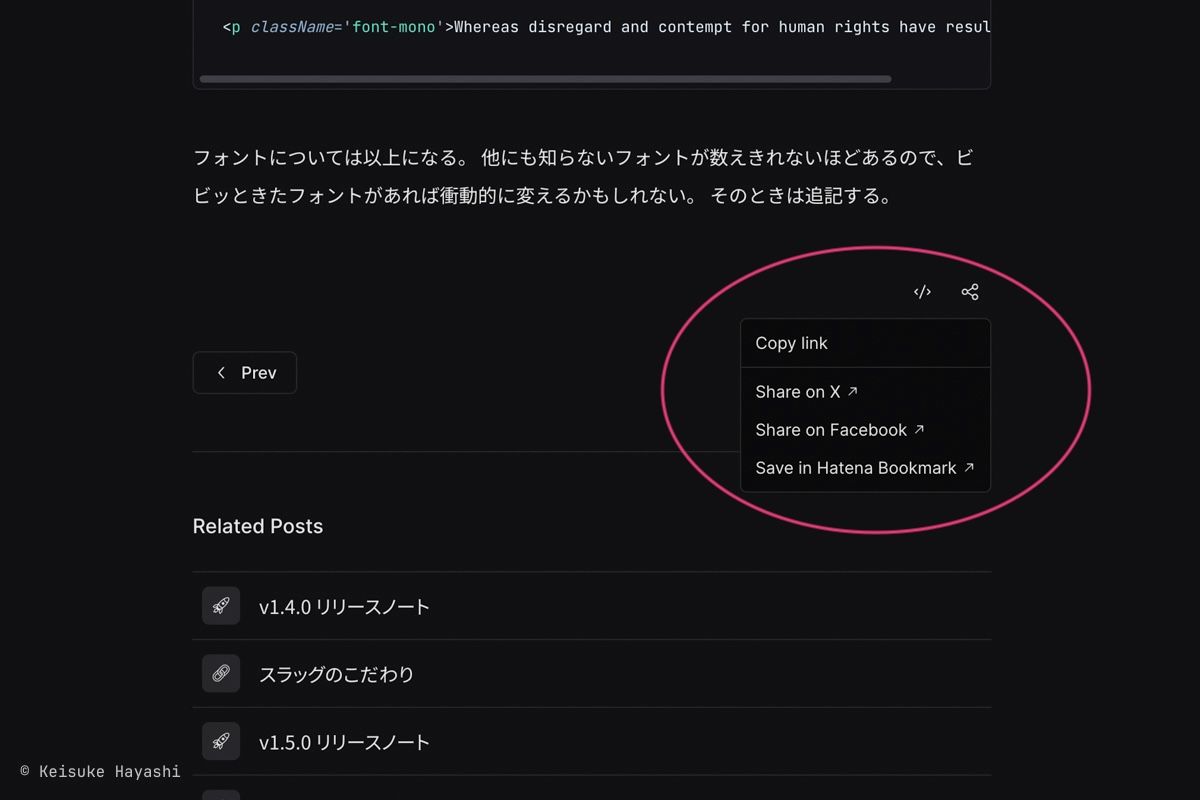
Task: Select Copy link from the share menu
Action: [791, 343]
